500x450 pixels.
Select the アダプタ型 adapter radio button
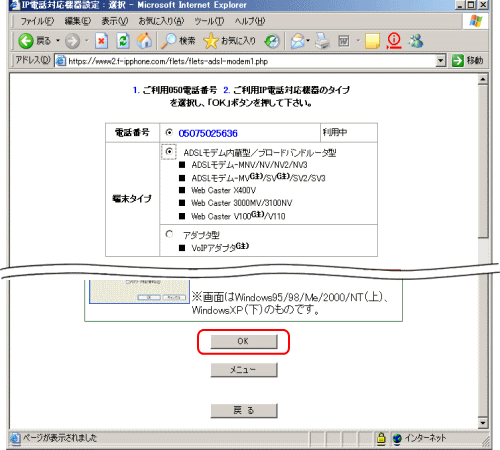click(169, 234)
